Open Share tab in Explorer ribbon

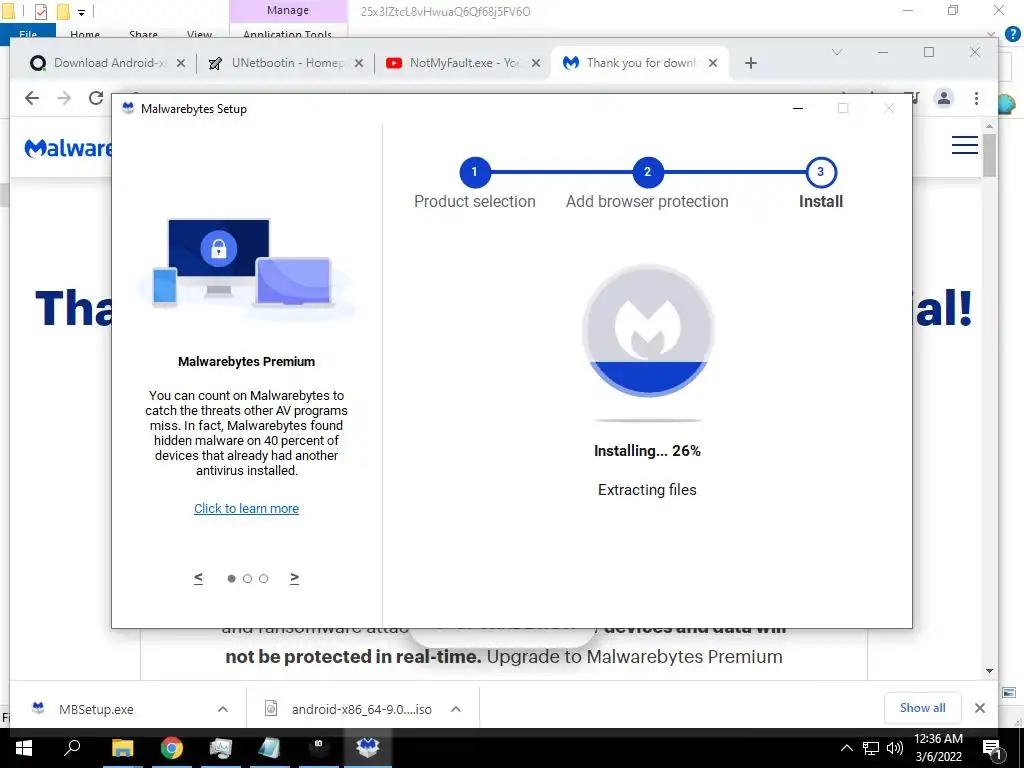pyautogui.click(x=143, y=33)
